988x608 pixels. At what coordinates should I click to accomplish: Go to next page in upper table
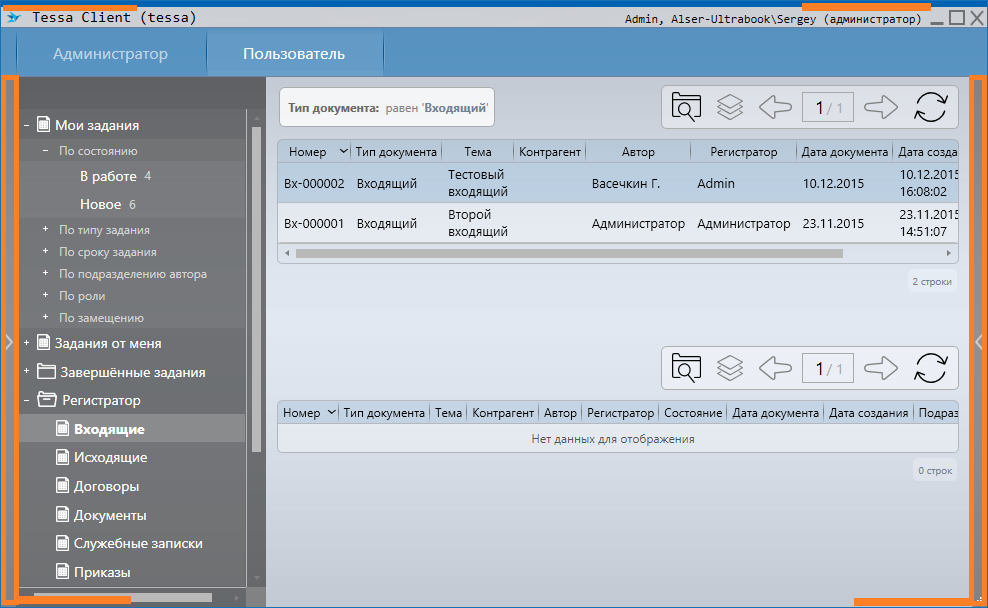[x=880, y=107]
